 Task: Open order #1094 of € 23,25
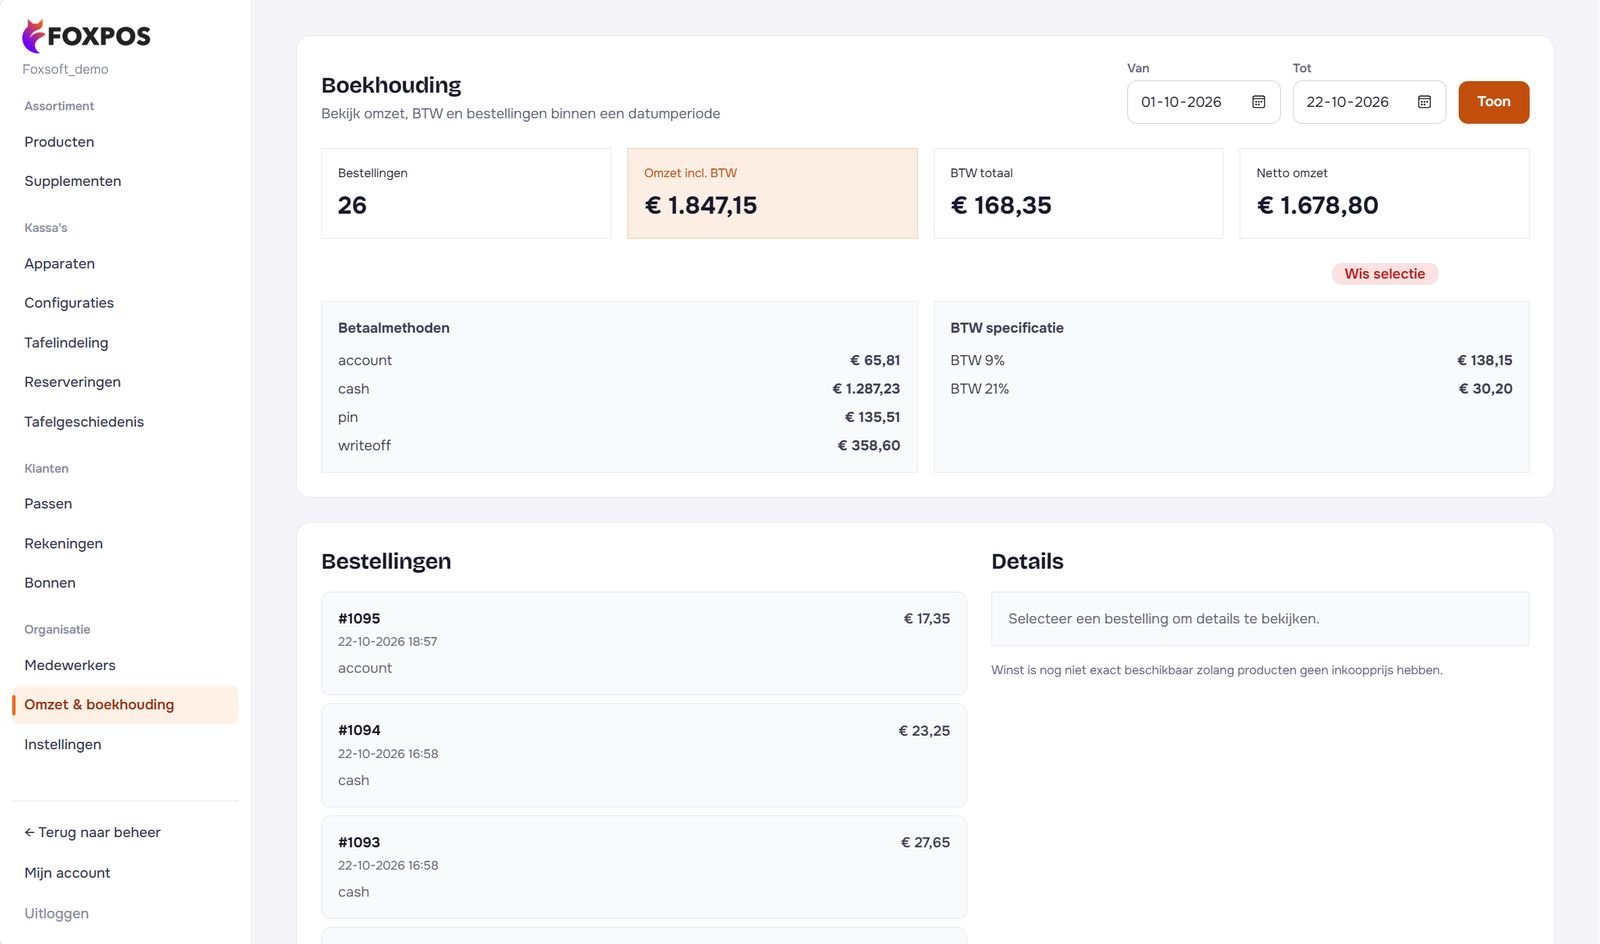[644, 755]
